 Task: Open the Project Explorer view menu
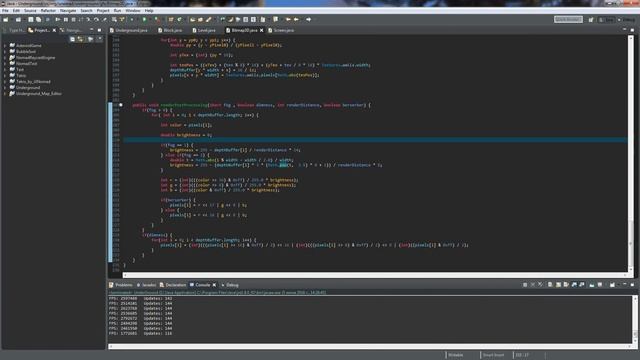coord(100,39)
